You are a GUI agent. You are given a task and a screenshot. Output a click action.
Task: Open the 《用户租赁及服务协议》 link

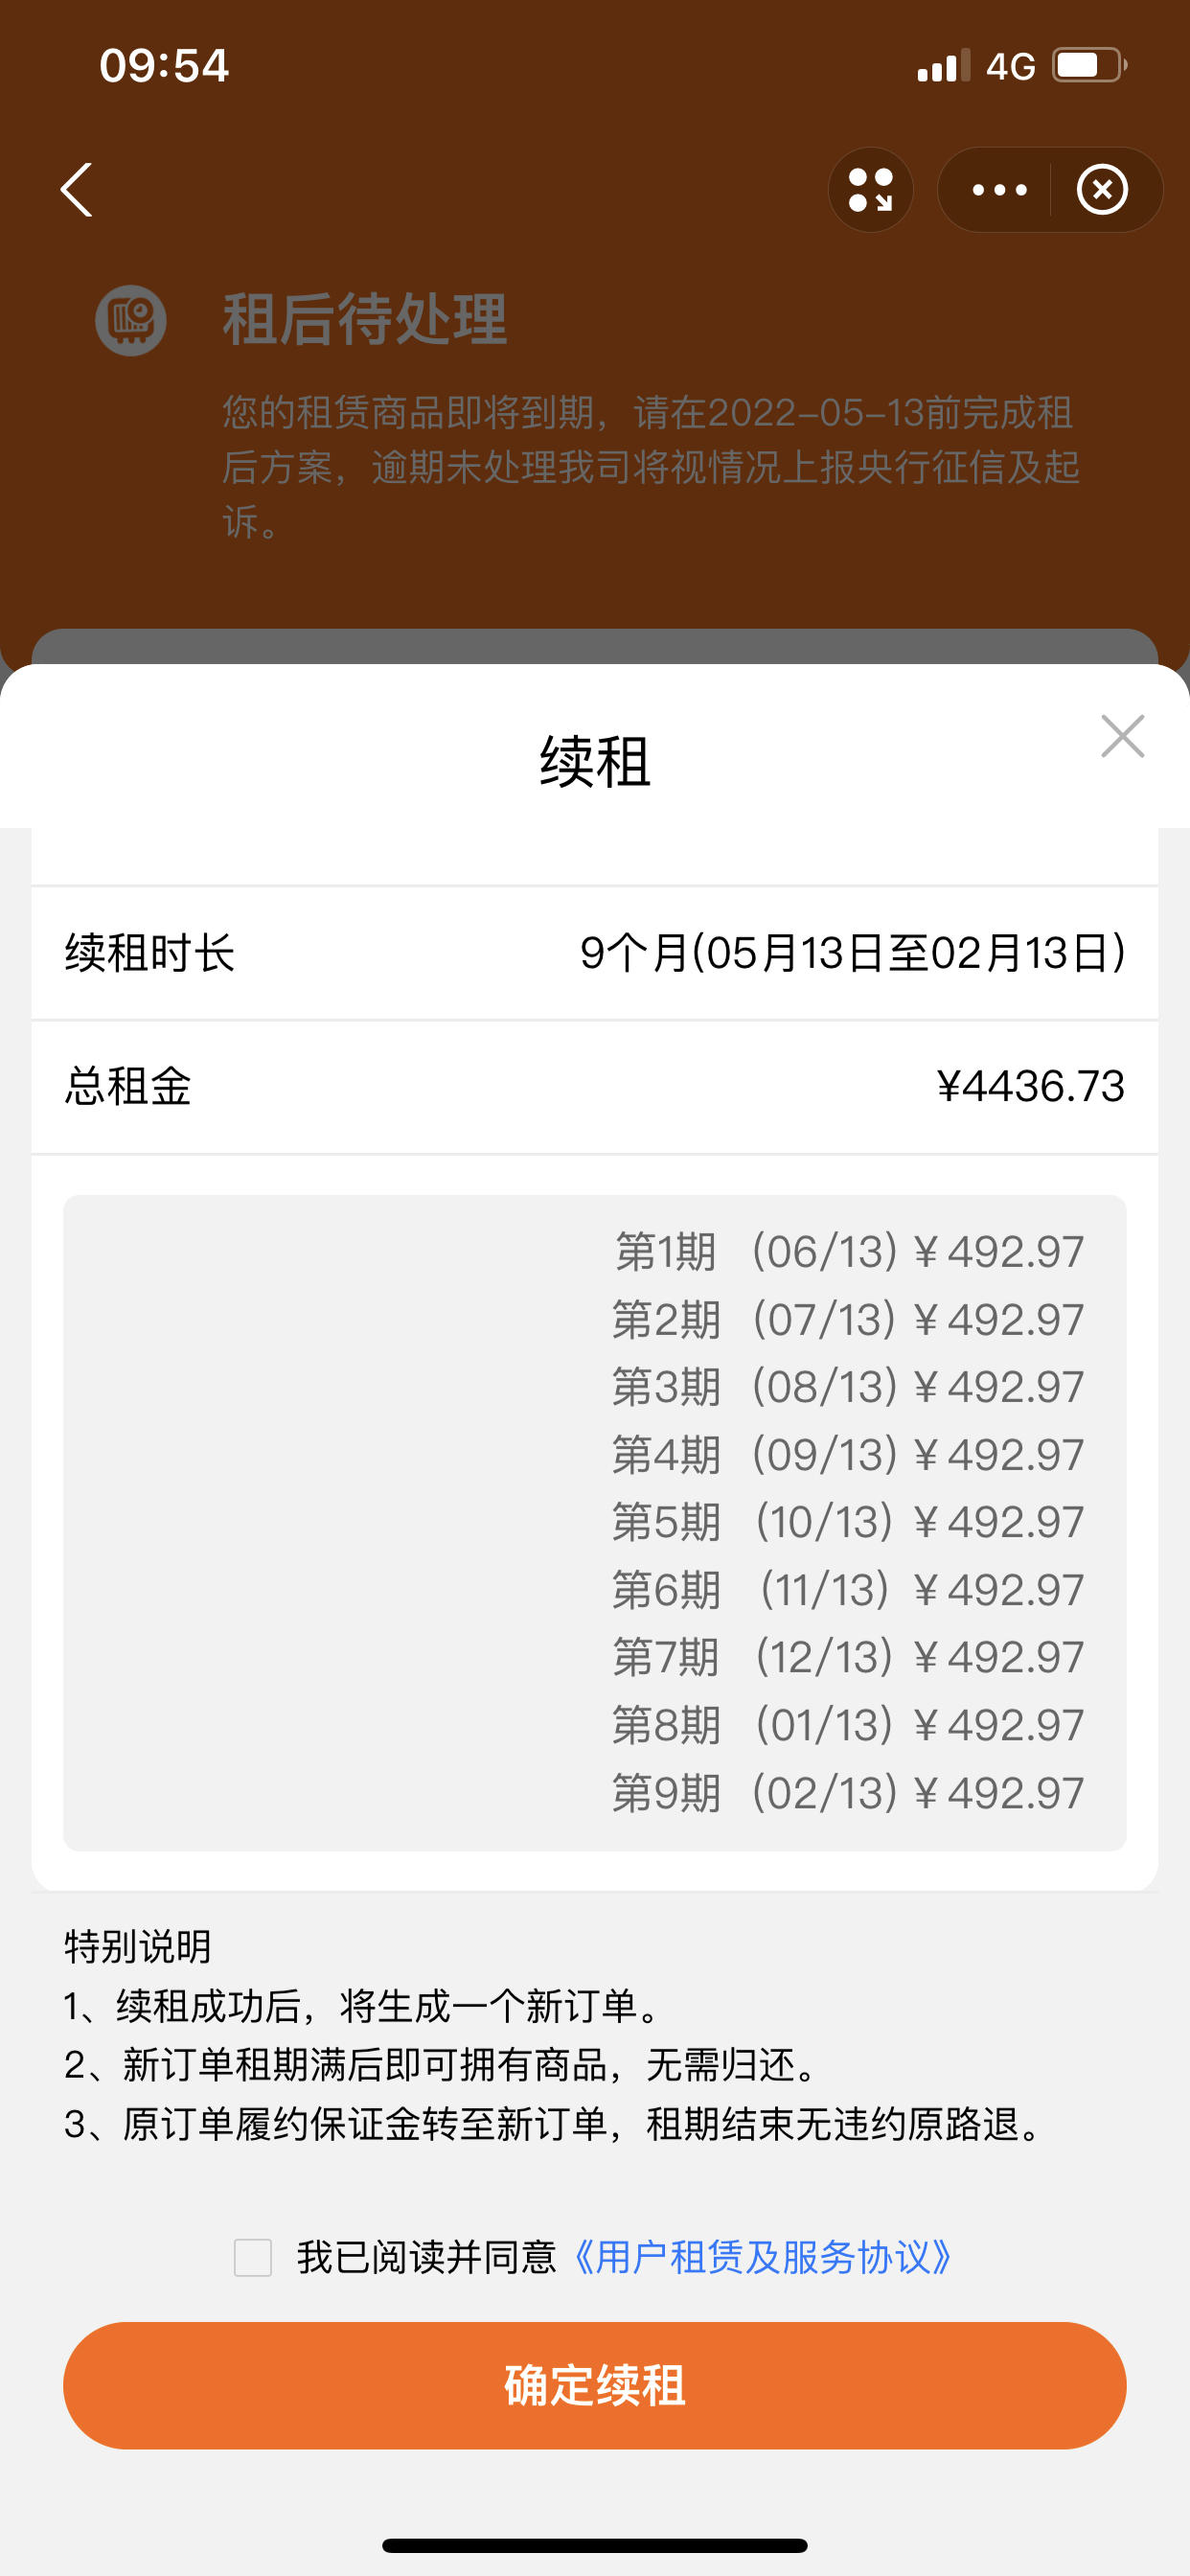762,2257
